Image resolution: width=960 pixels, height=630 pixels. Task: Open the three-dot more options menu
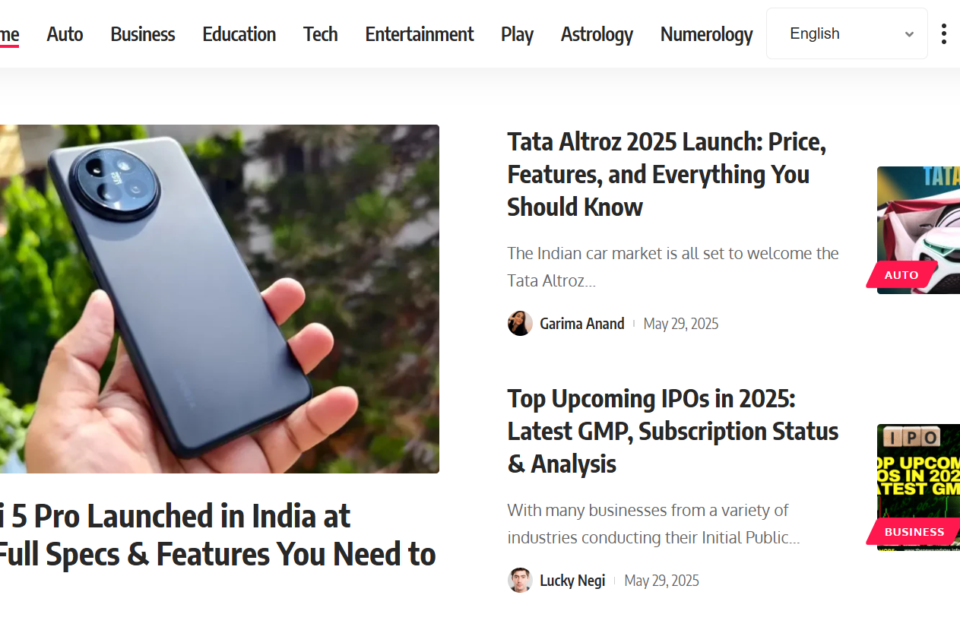[943, 34]
